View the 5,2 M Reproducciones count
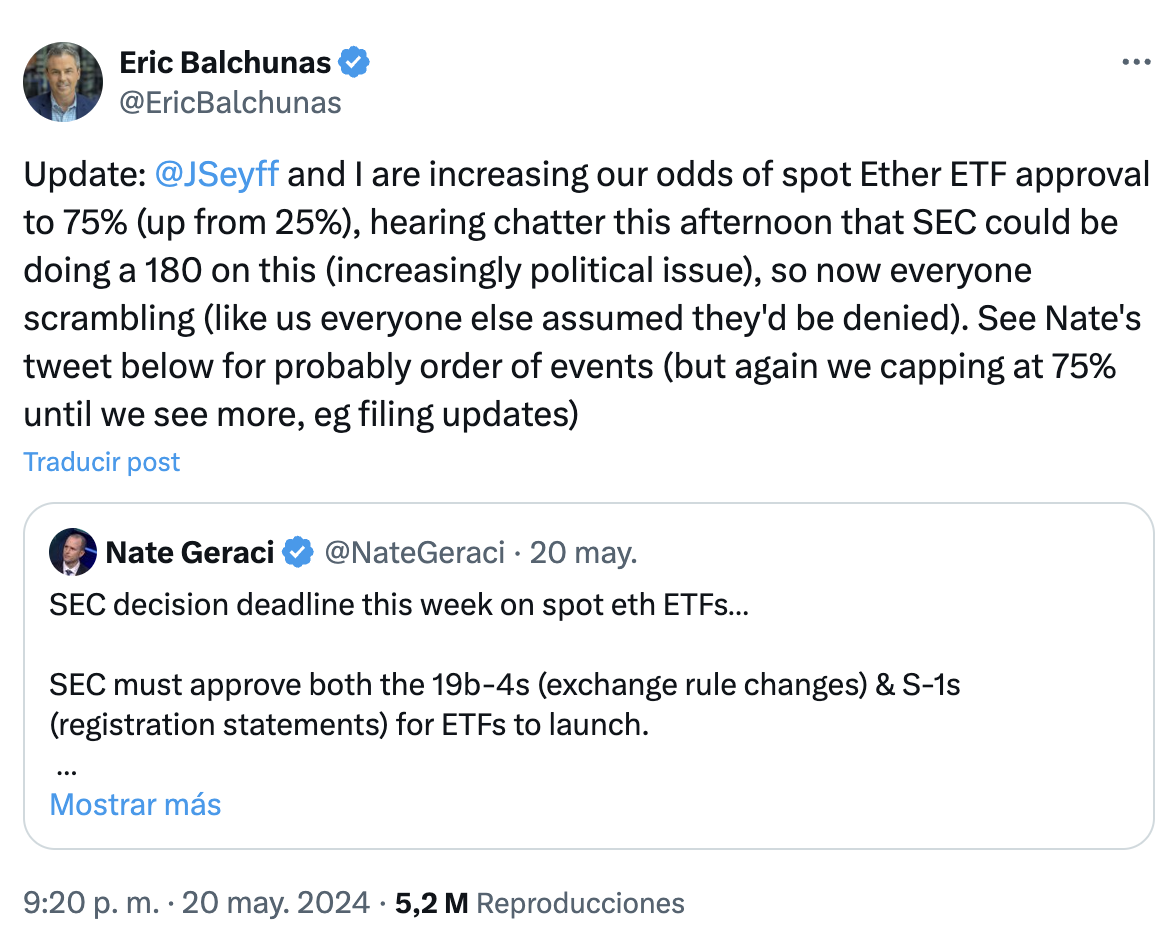Viewport: 1176px width, 948px height. point(540,903)
